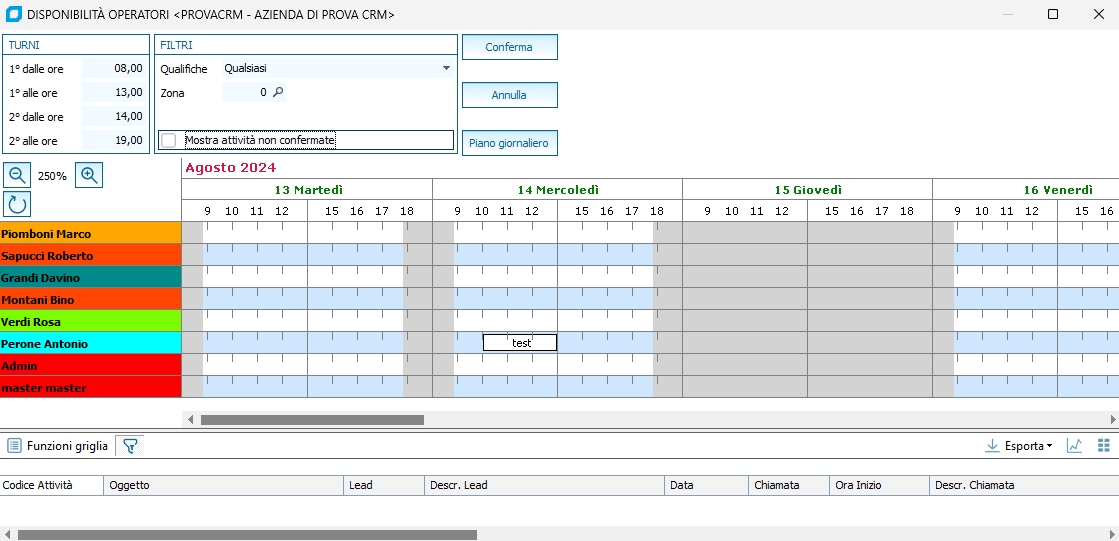Screen dimensions: 1119x541
Task: Edit the 2° dalle ore field
Action: (x=114, y=116)
